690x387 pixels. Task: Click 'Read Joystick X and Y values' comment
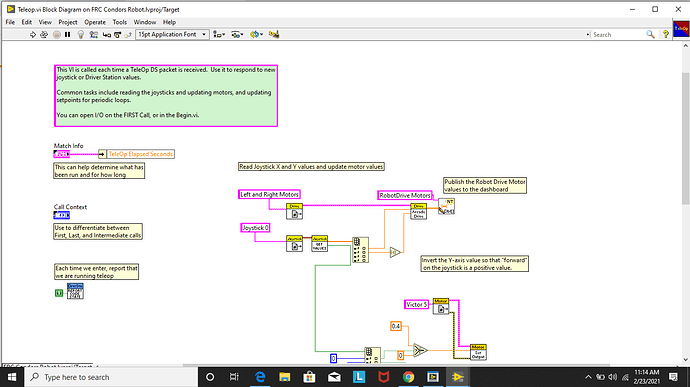311,166
